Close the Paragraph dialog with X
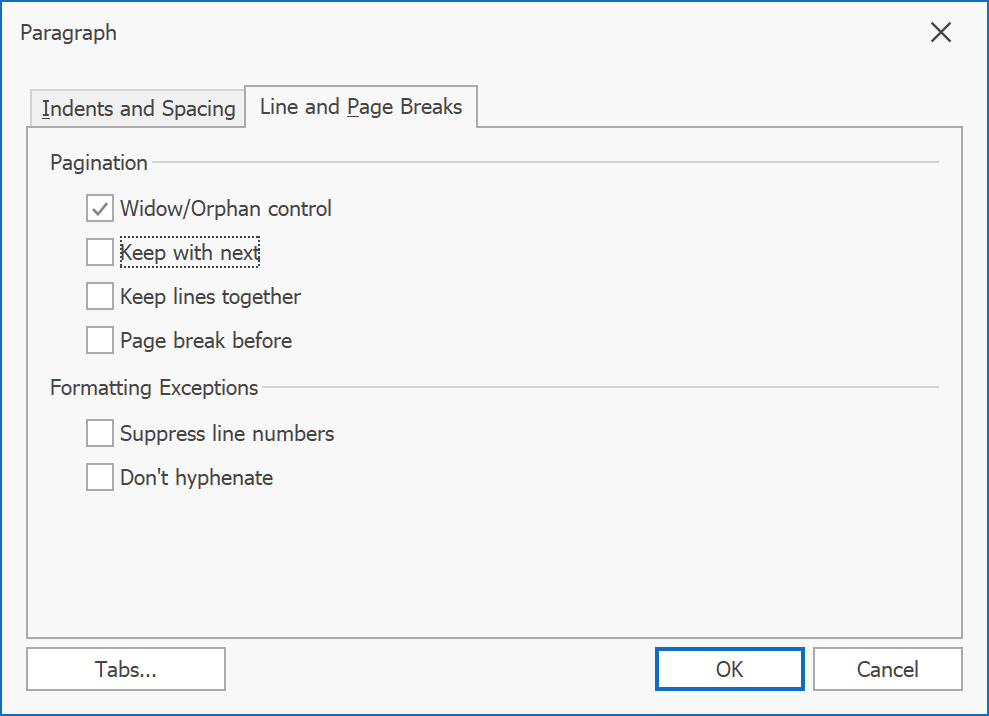The width and height of the screenshot is (989, 716). [x=940, y=32]
